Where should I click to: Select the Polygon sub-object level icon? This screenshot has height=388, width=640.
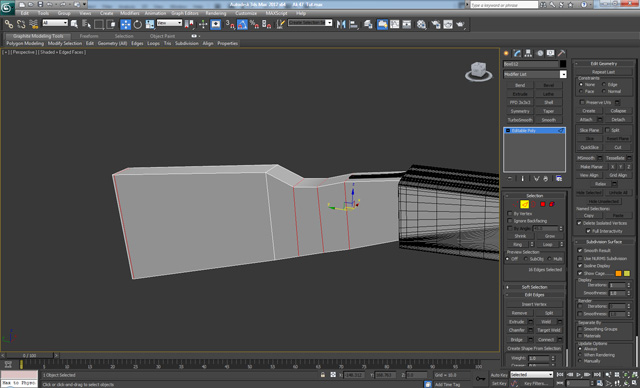[x=543, y=204]
